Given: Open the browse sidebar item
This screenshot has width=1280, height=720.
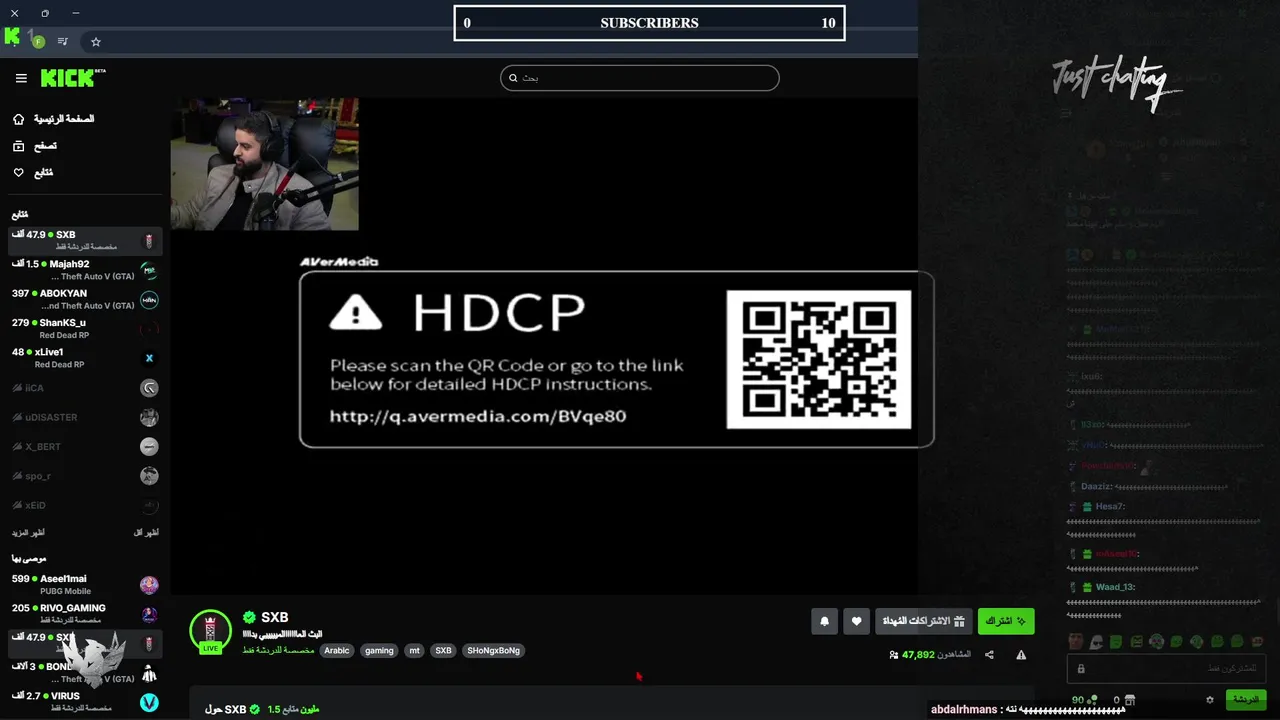Looking at the screenshot, I should click(35, 146).
